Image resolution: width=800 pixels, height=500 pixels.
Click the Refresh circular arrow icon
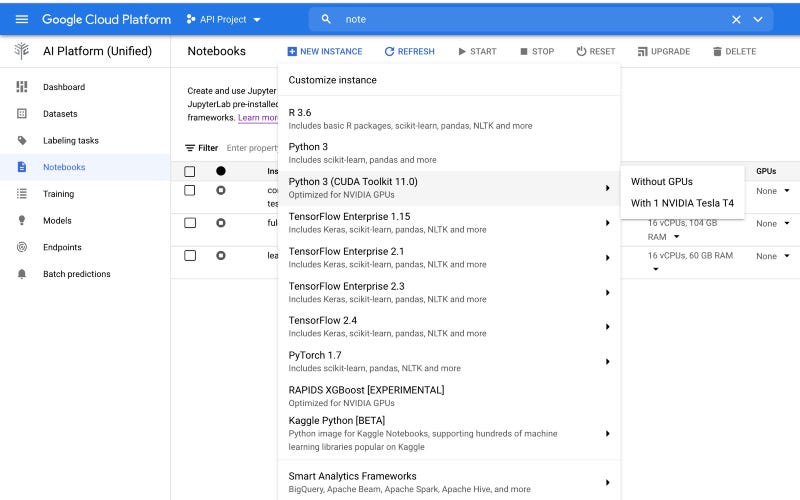(389, 52)
